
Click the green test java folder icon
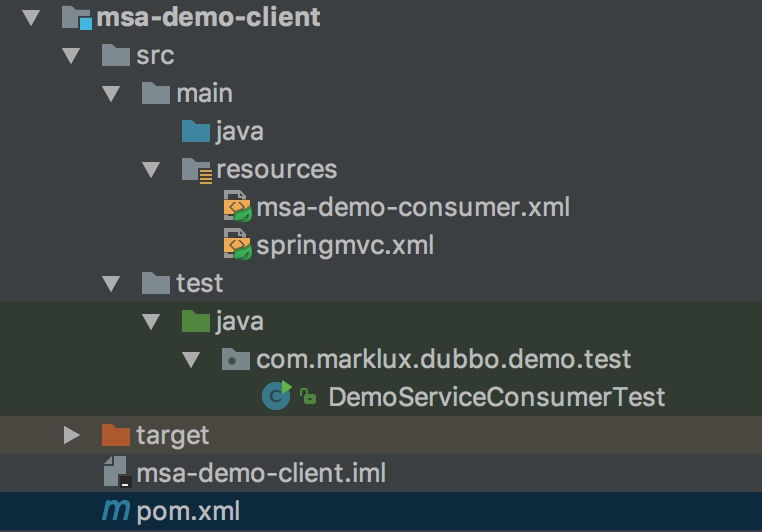pos(196,321)
